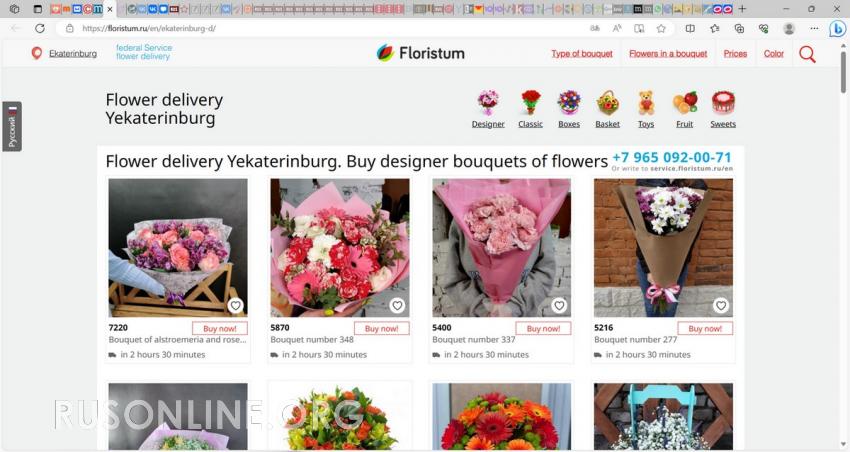Open the Favorites list icon
The height and width of the screenshot is (452, 850).
click(714, 28)
